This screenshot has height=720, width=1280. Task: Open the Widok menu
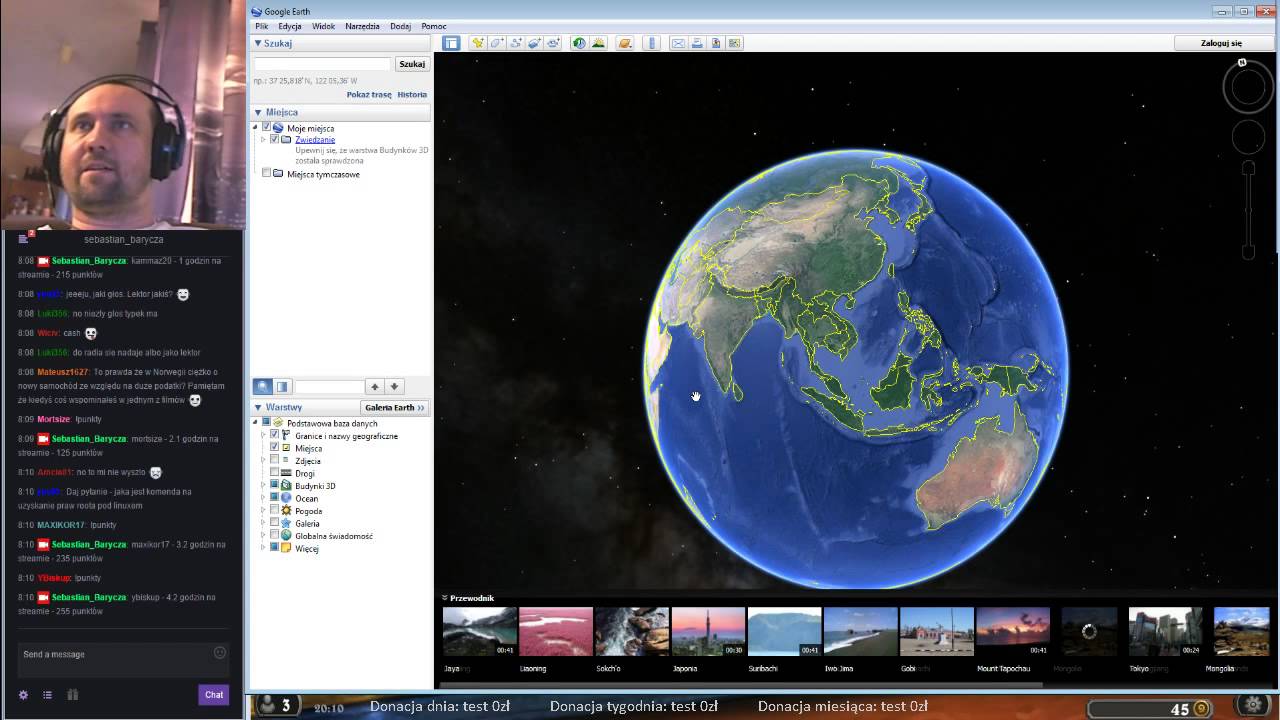pos(323,26)
